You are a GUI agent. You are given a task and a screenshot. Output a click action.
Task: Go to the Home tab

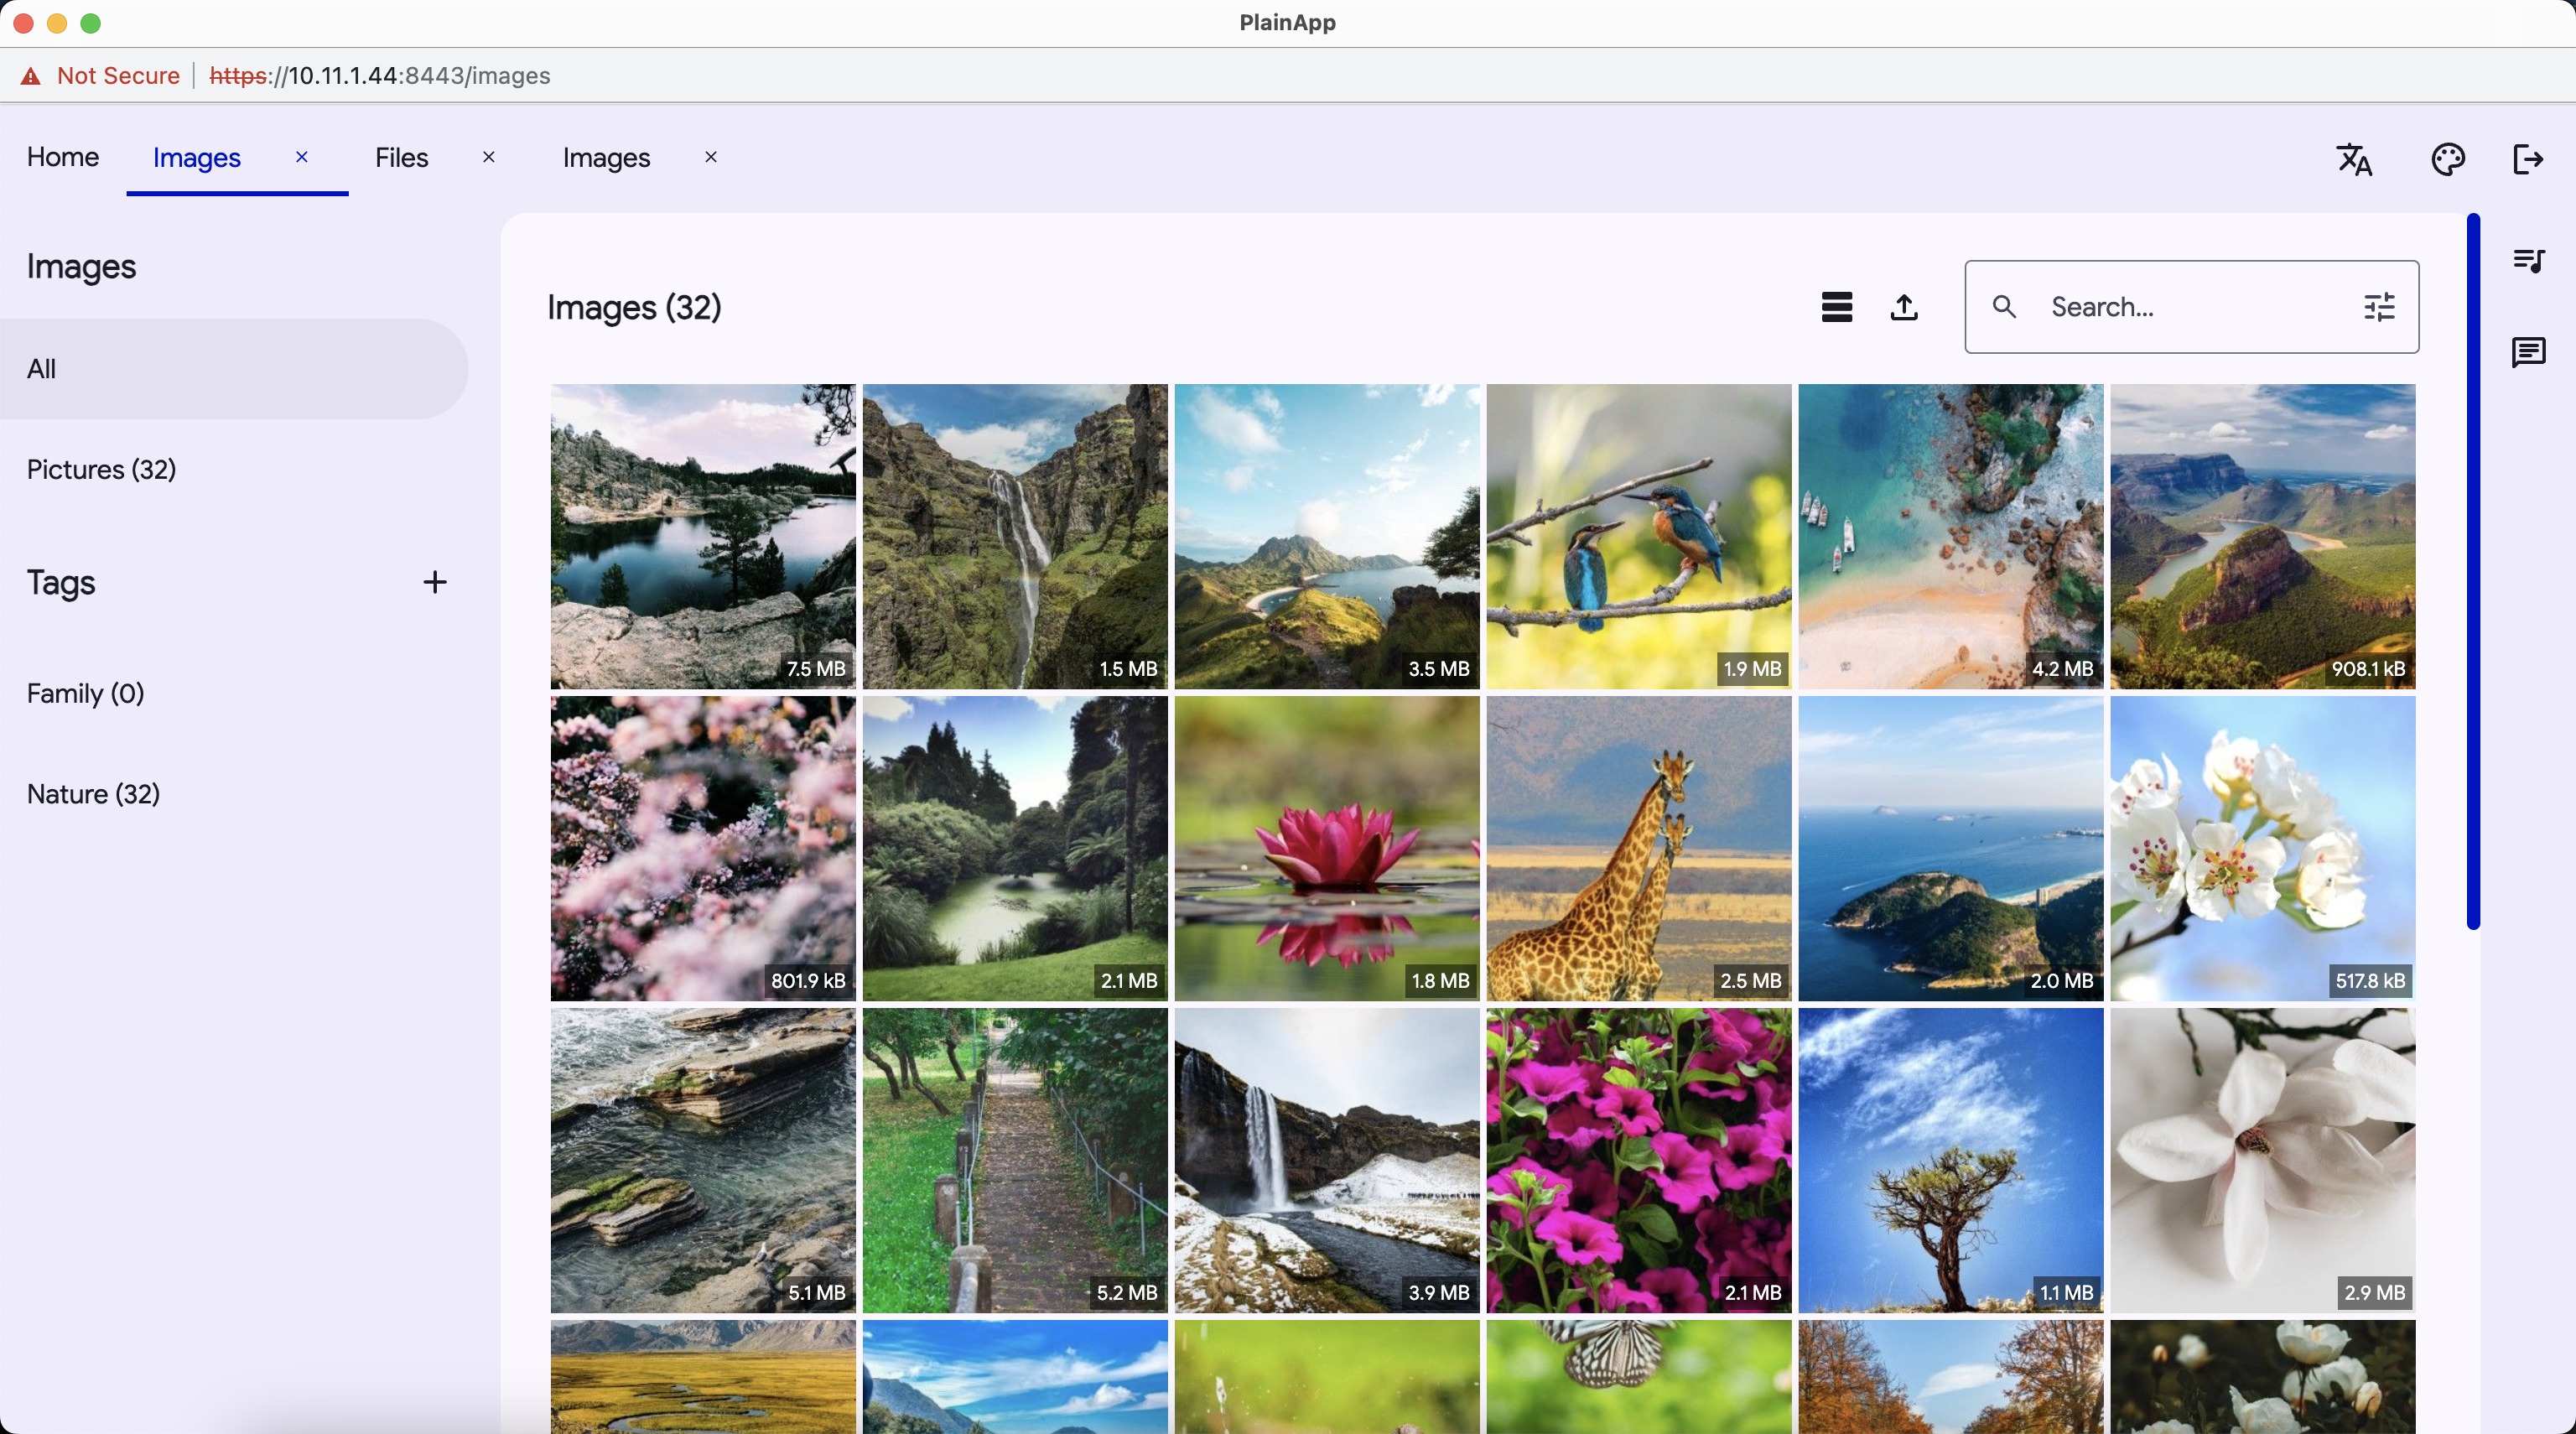click(62, 157)
